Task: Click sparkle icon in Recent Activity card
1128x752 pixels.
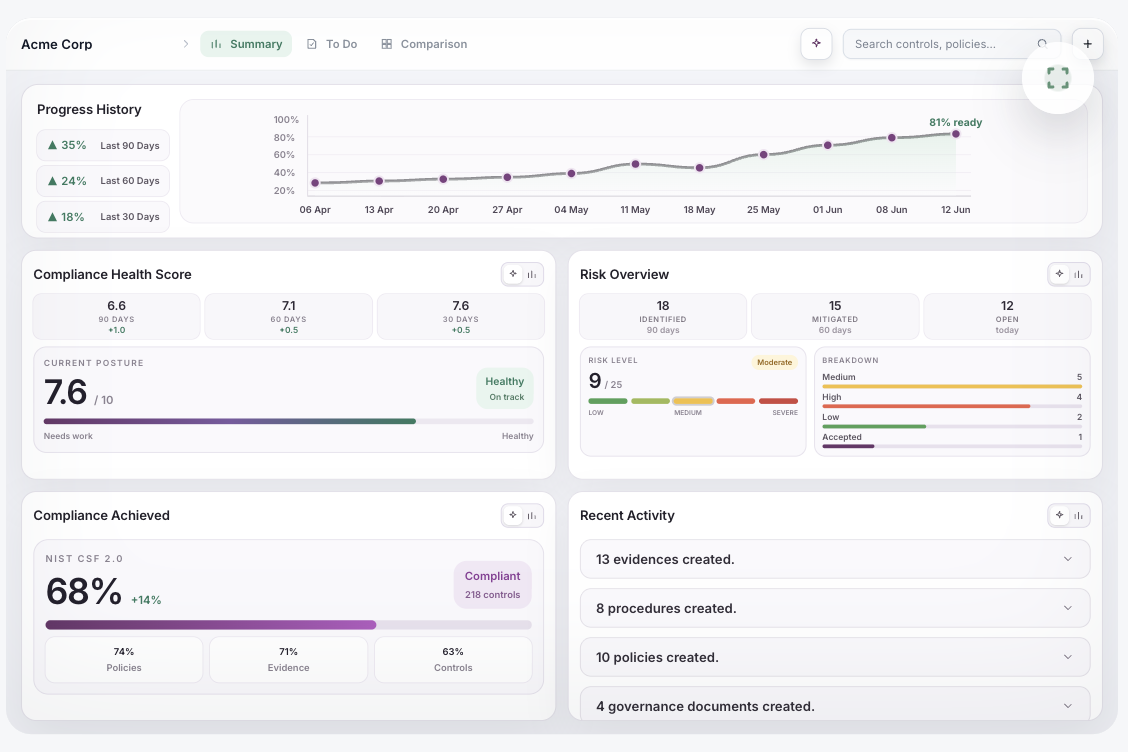Action: tap(1060, 515)
